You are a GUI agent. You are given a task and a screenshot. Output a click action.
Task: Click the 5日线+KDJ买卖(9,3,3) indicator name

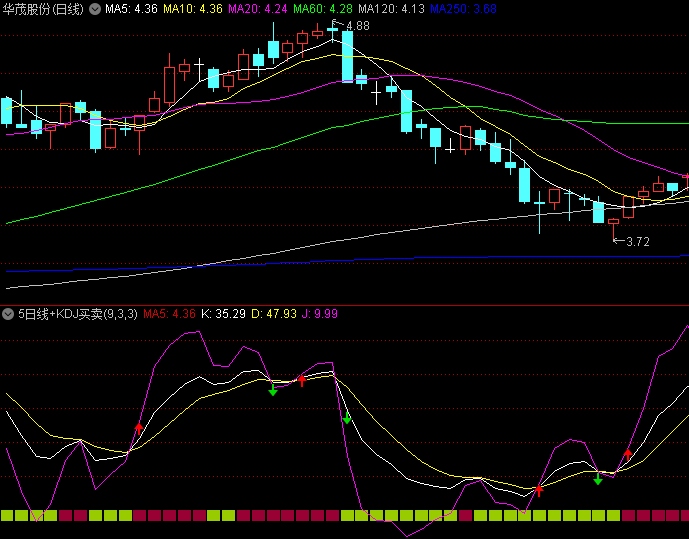pos(78,314)
